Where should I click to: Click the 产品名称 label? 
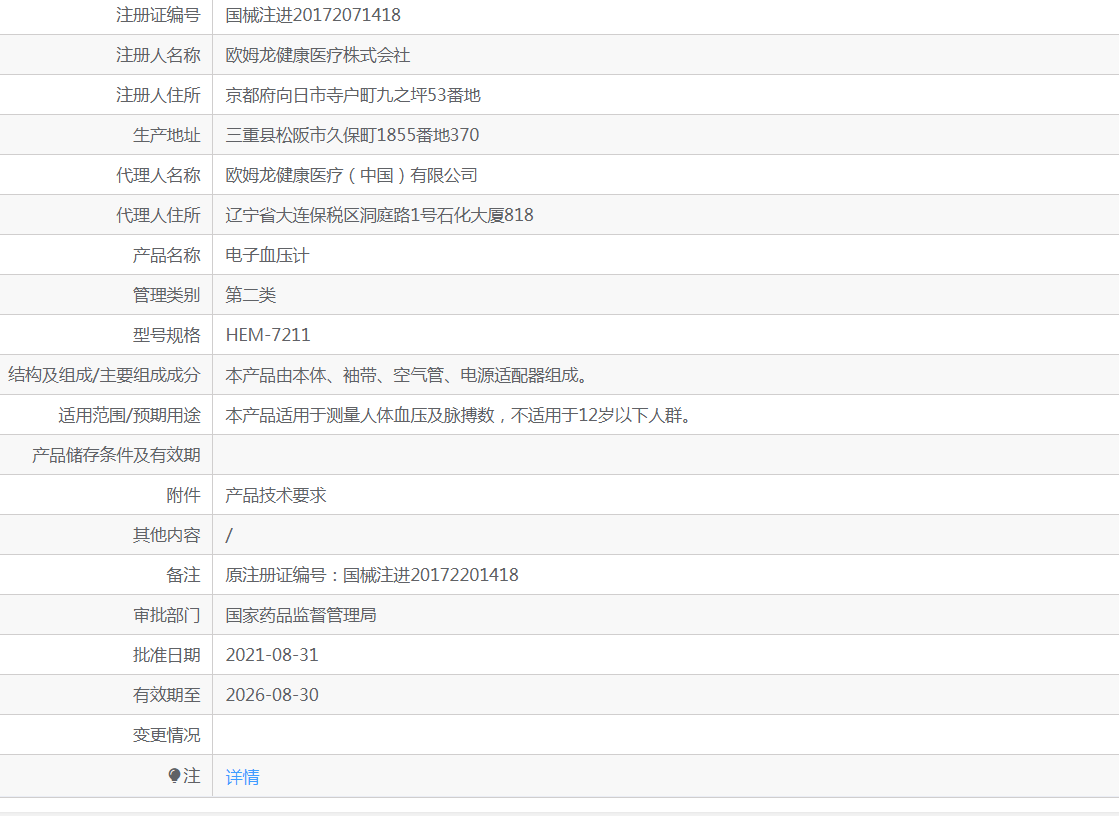pyautogui.click(x=166, y=255)
